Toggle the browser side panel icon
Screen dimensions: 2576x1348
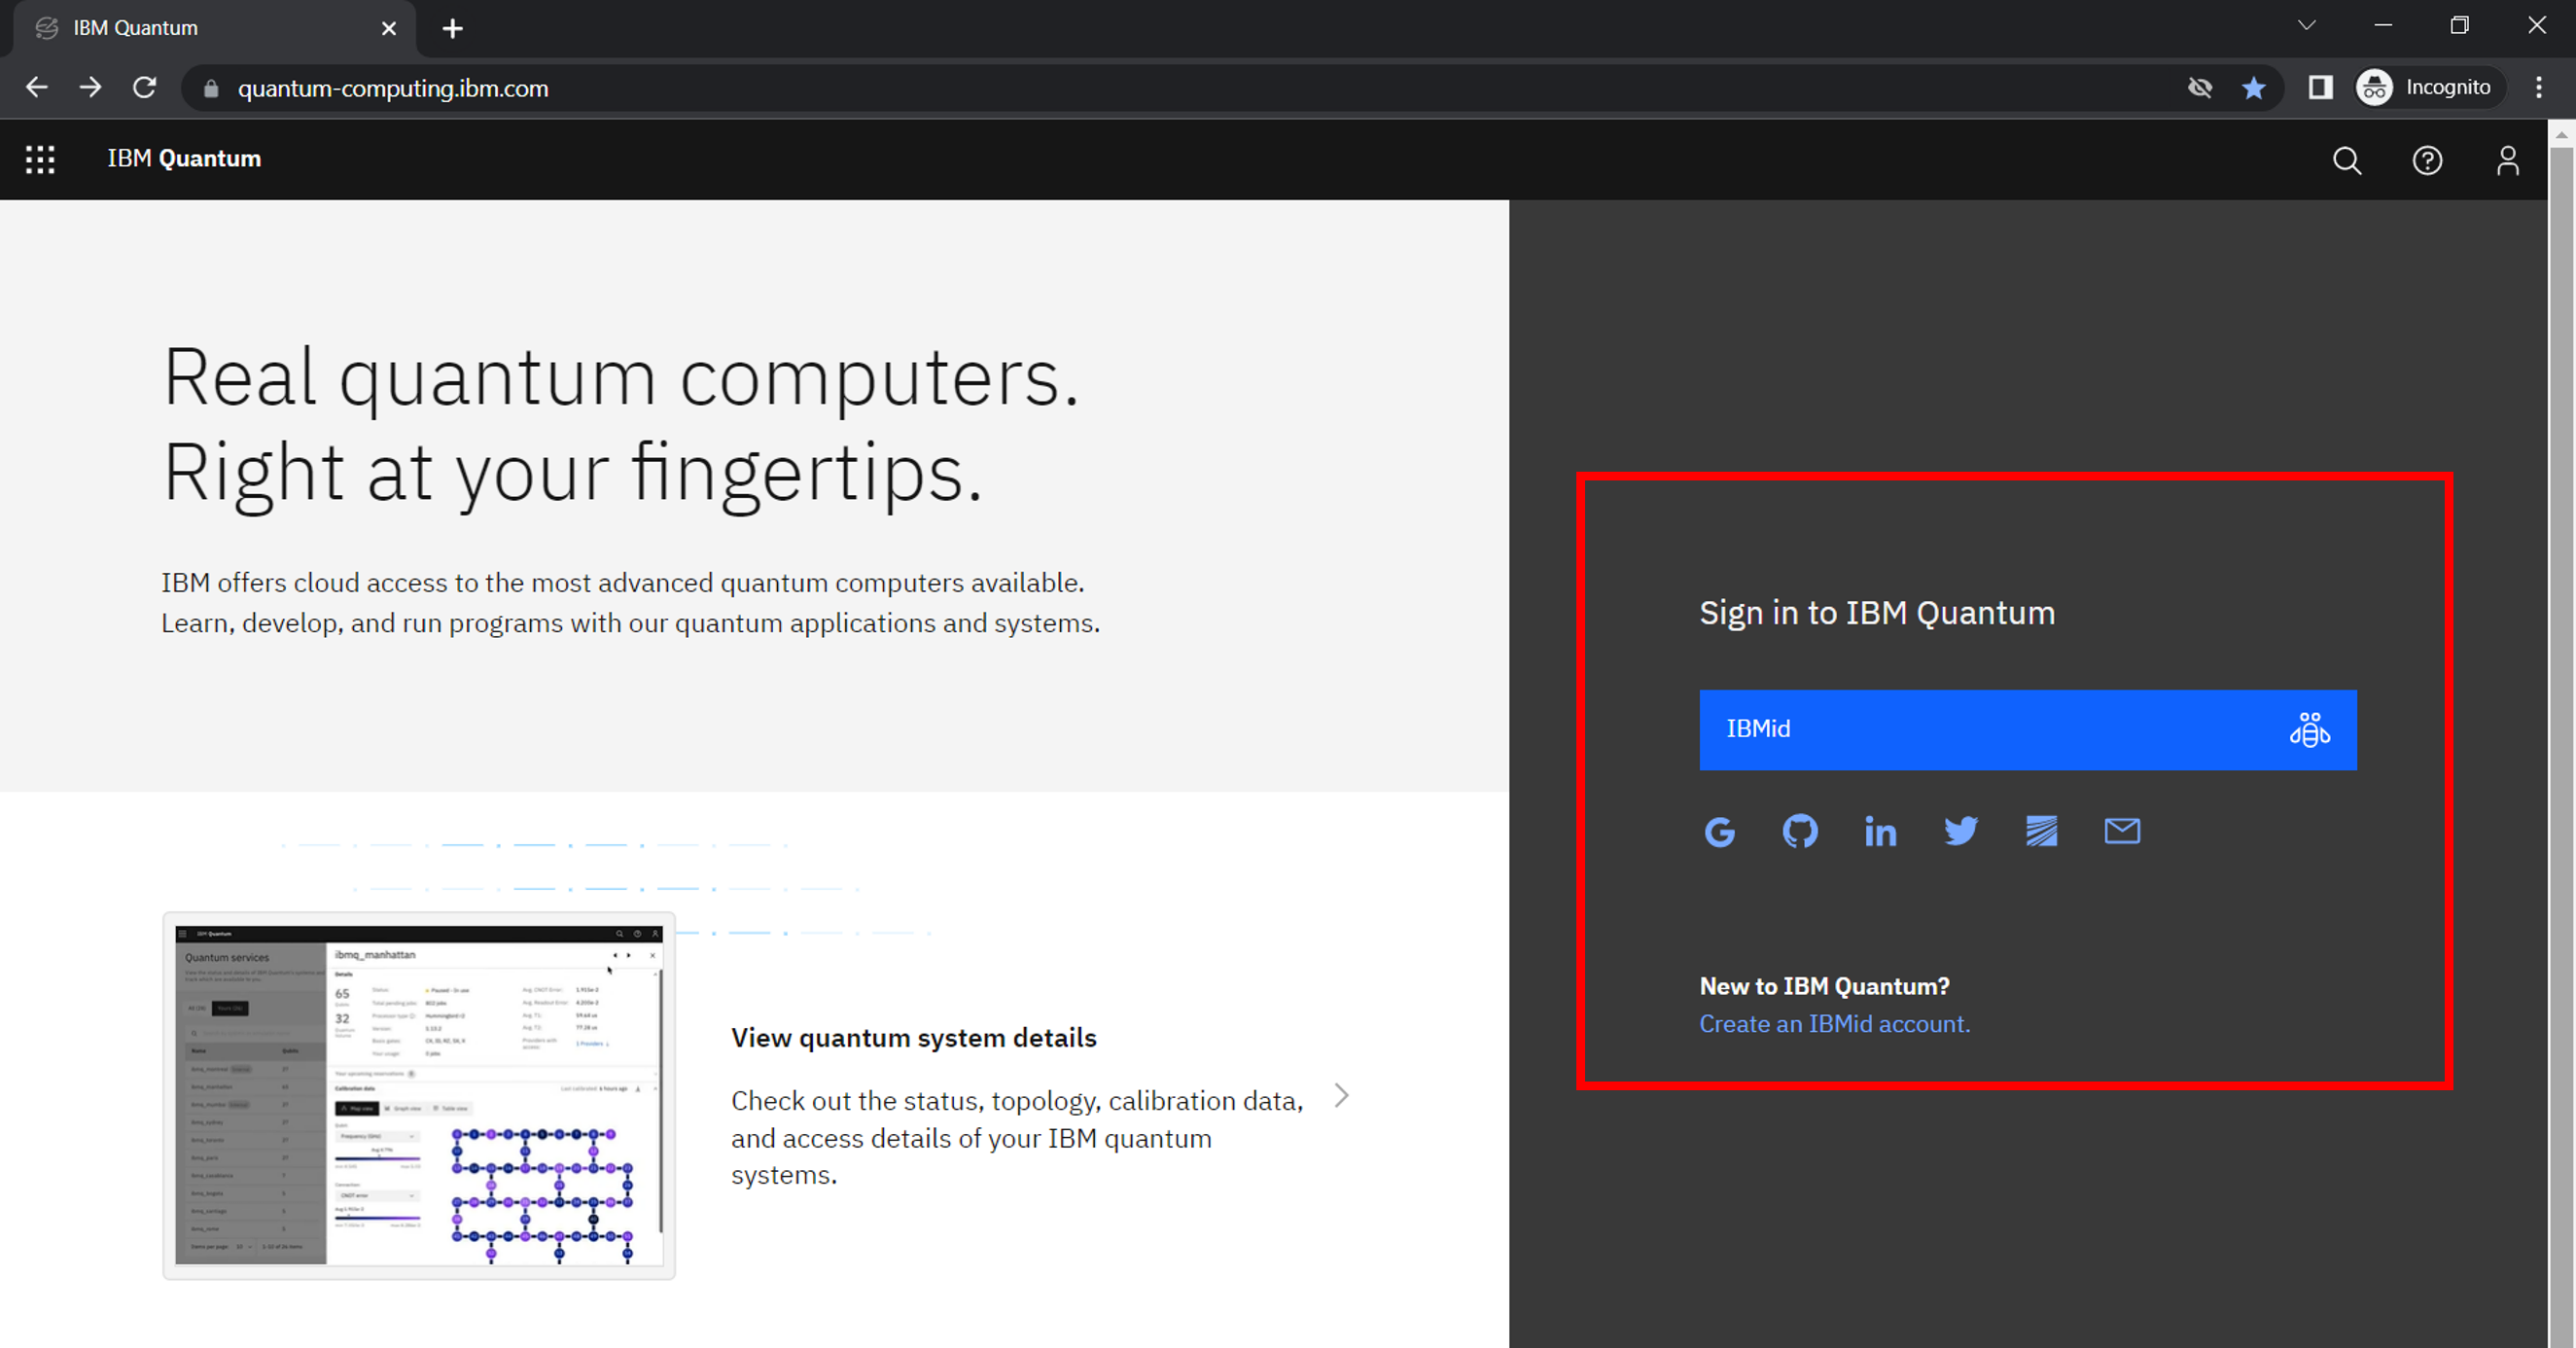tap(2320, 88)
